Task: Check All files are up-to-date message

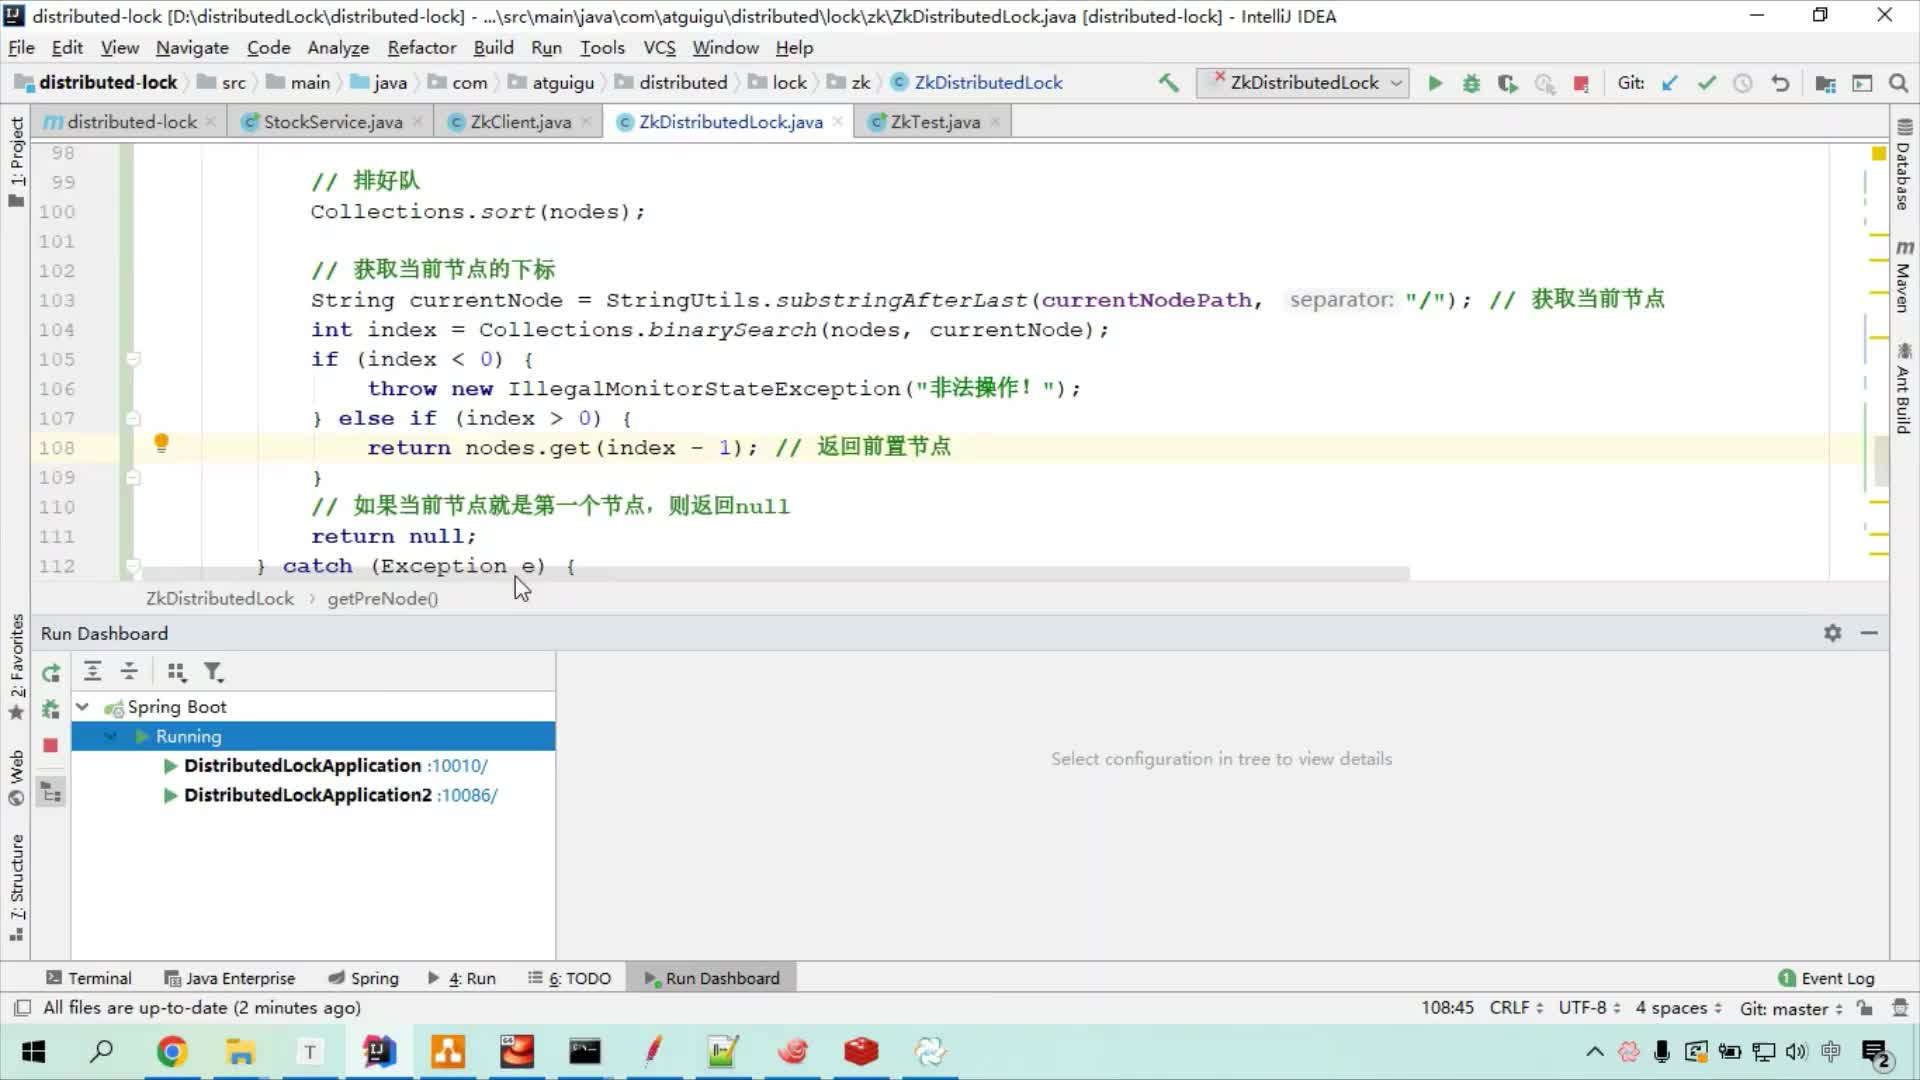Action: click(202, 1006)
